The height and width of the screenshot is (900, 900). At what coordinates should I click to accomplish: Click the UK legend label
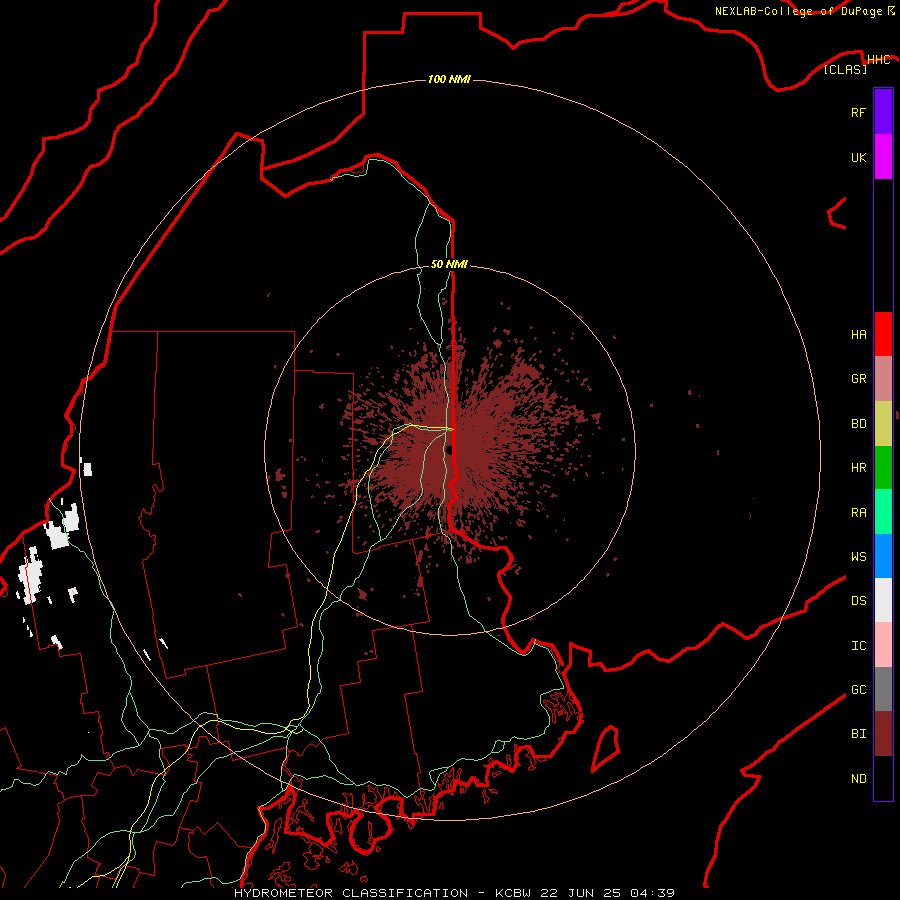pyautogui.click(x=858, y=157)
